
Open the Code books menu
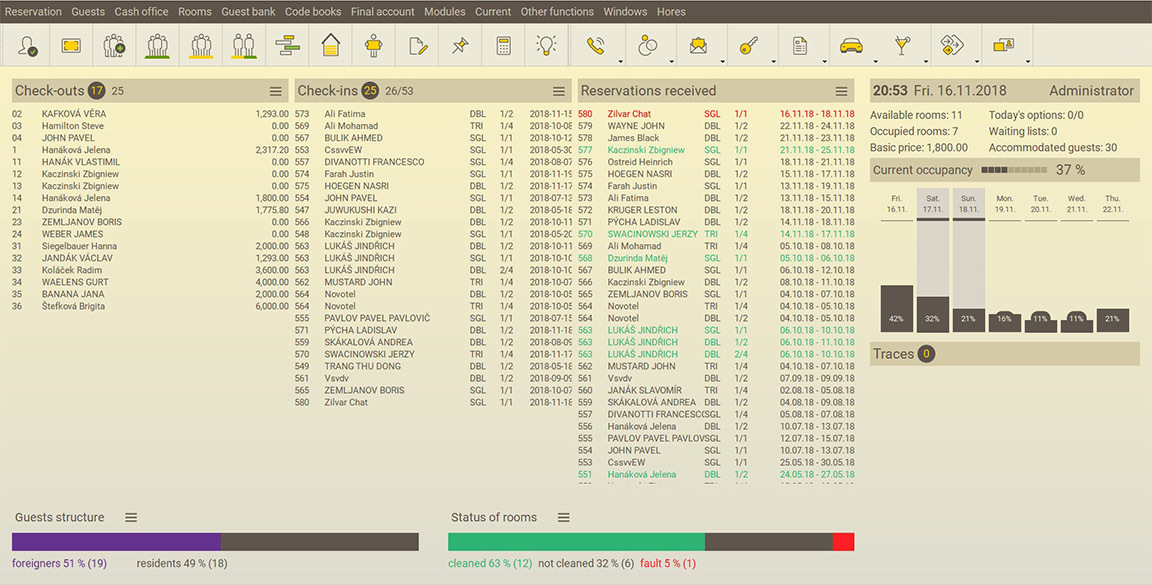pos(313,12)
